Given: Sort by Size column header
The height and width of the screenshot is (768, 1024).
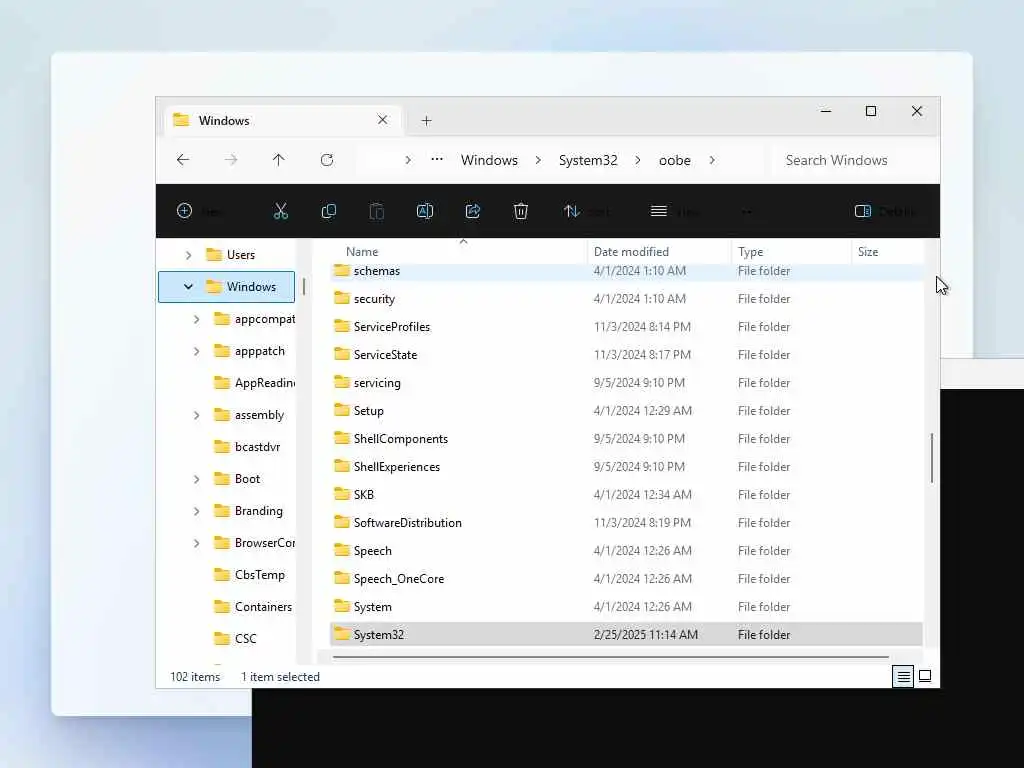Looking at the screenshot, I should [867, 252].
